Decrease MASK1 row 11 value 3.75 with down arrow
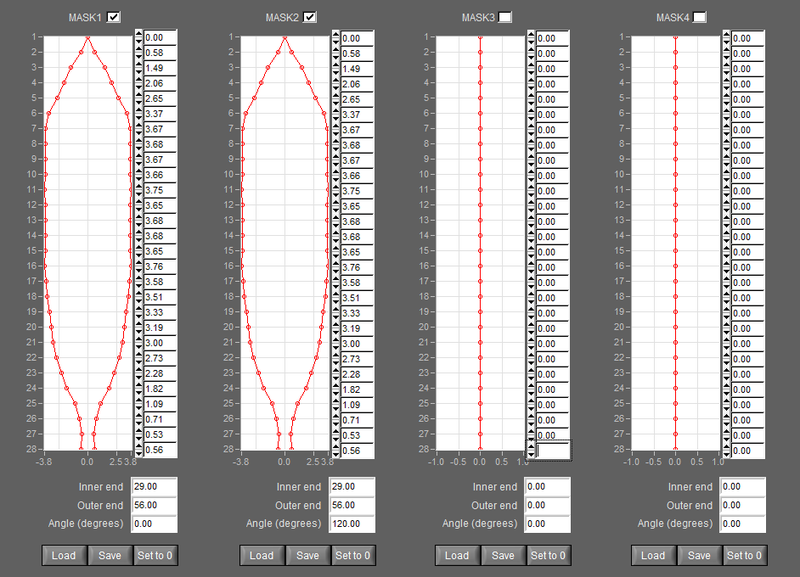800x577 pixels. 139,194
